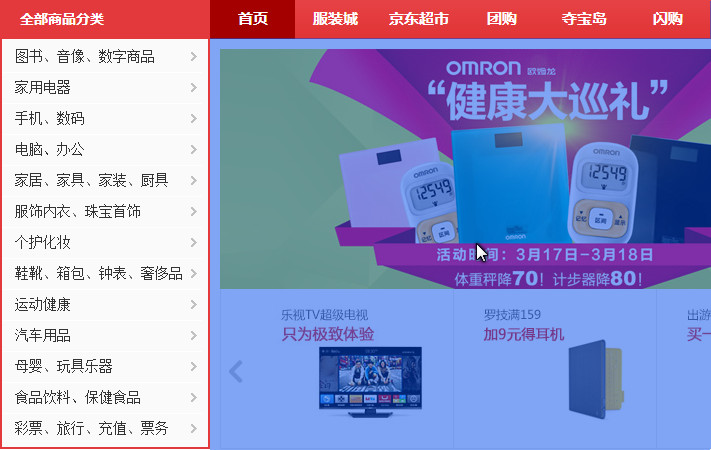Choose the 汽车用品 category
The image size is (711, 450).
[43, 335]
